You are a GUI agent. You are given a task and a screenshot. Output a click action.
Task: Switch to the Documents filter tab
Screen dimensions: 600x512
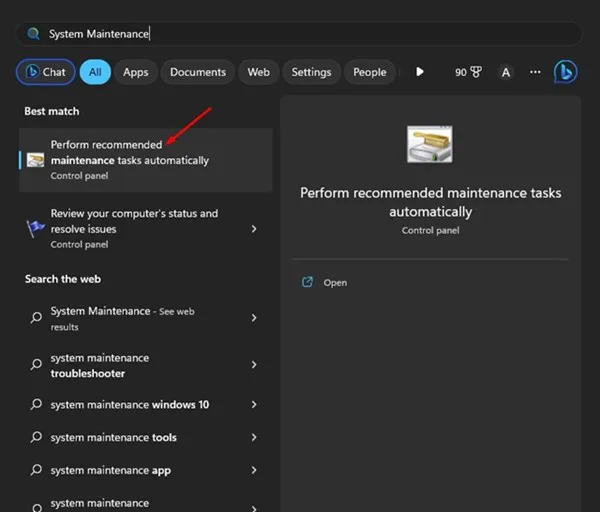[197, 72]
